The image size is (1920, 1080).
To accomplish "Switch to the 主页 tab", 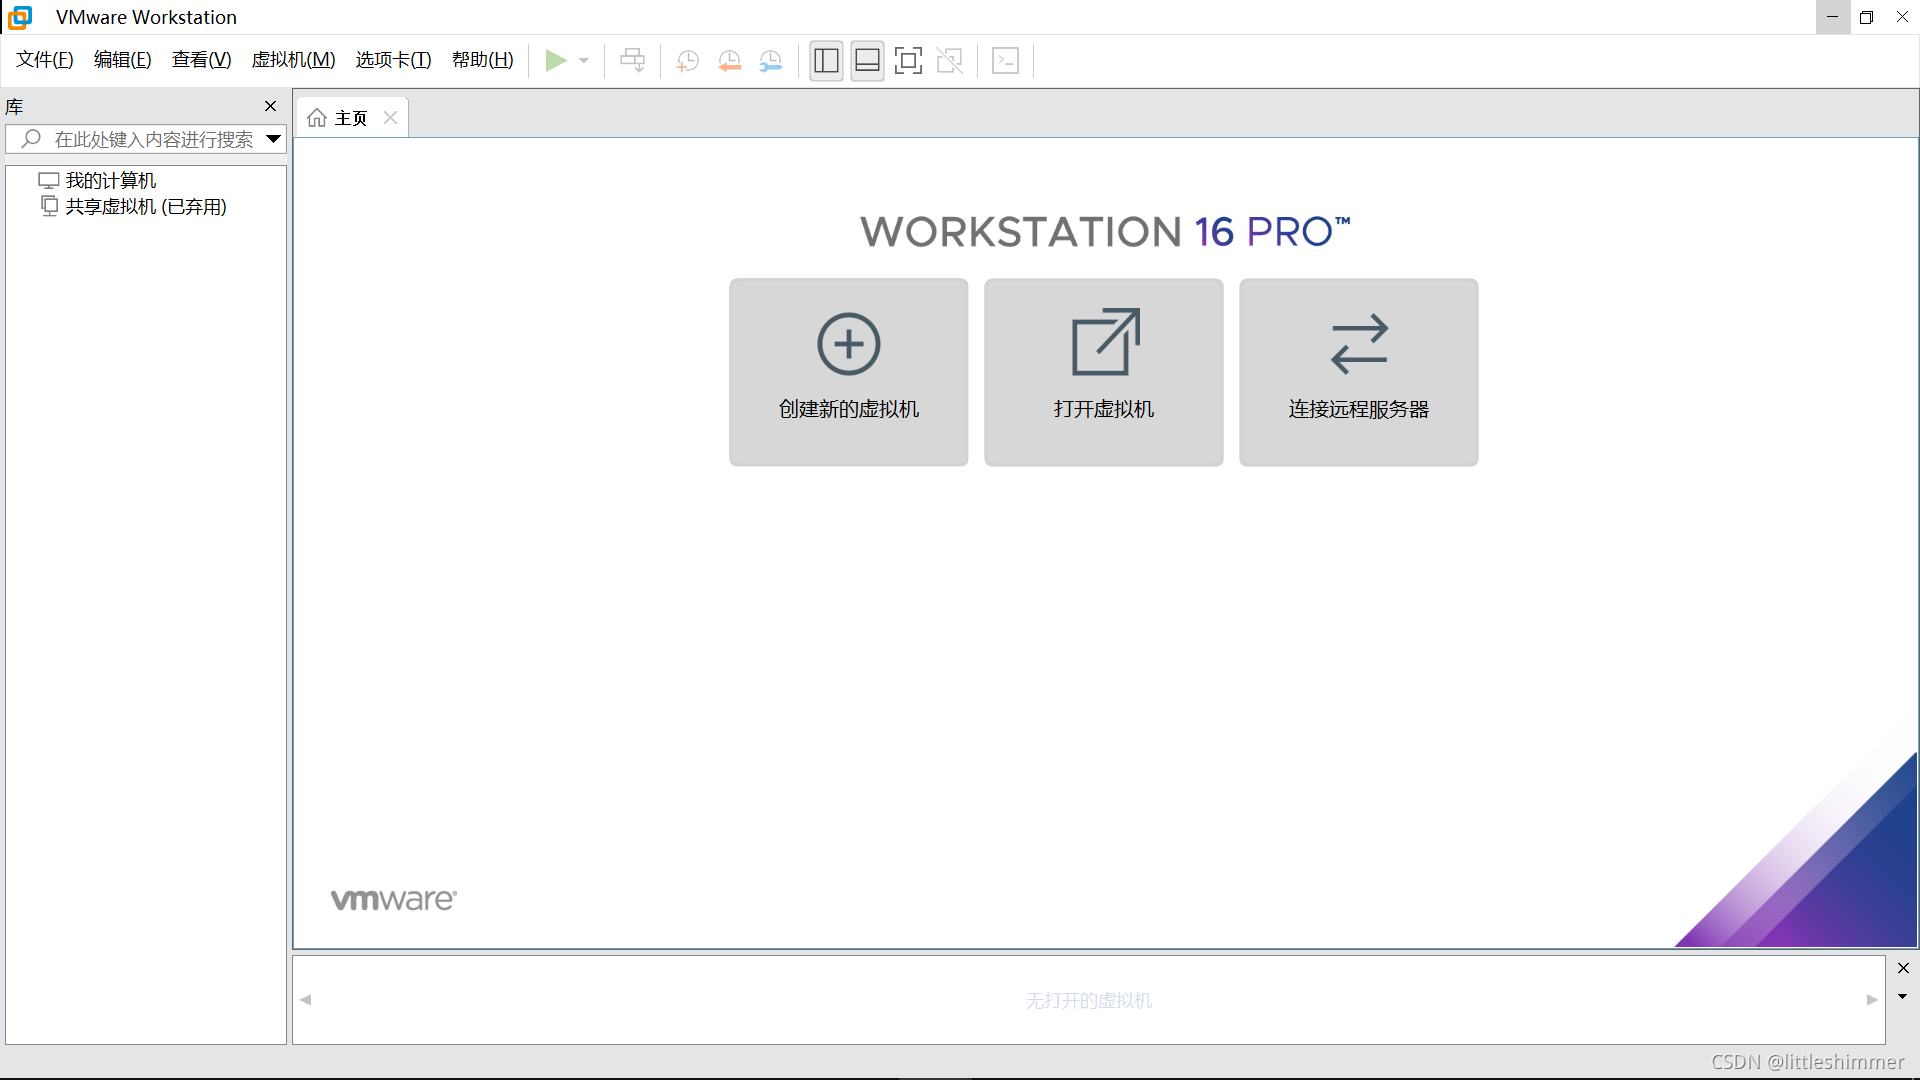I will tap(350, 118).
